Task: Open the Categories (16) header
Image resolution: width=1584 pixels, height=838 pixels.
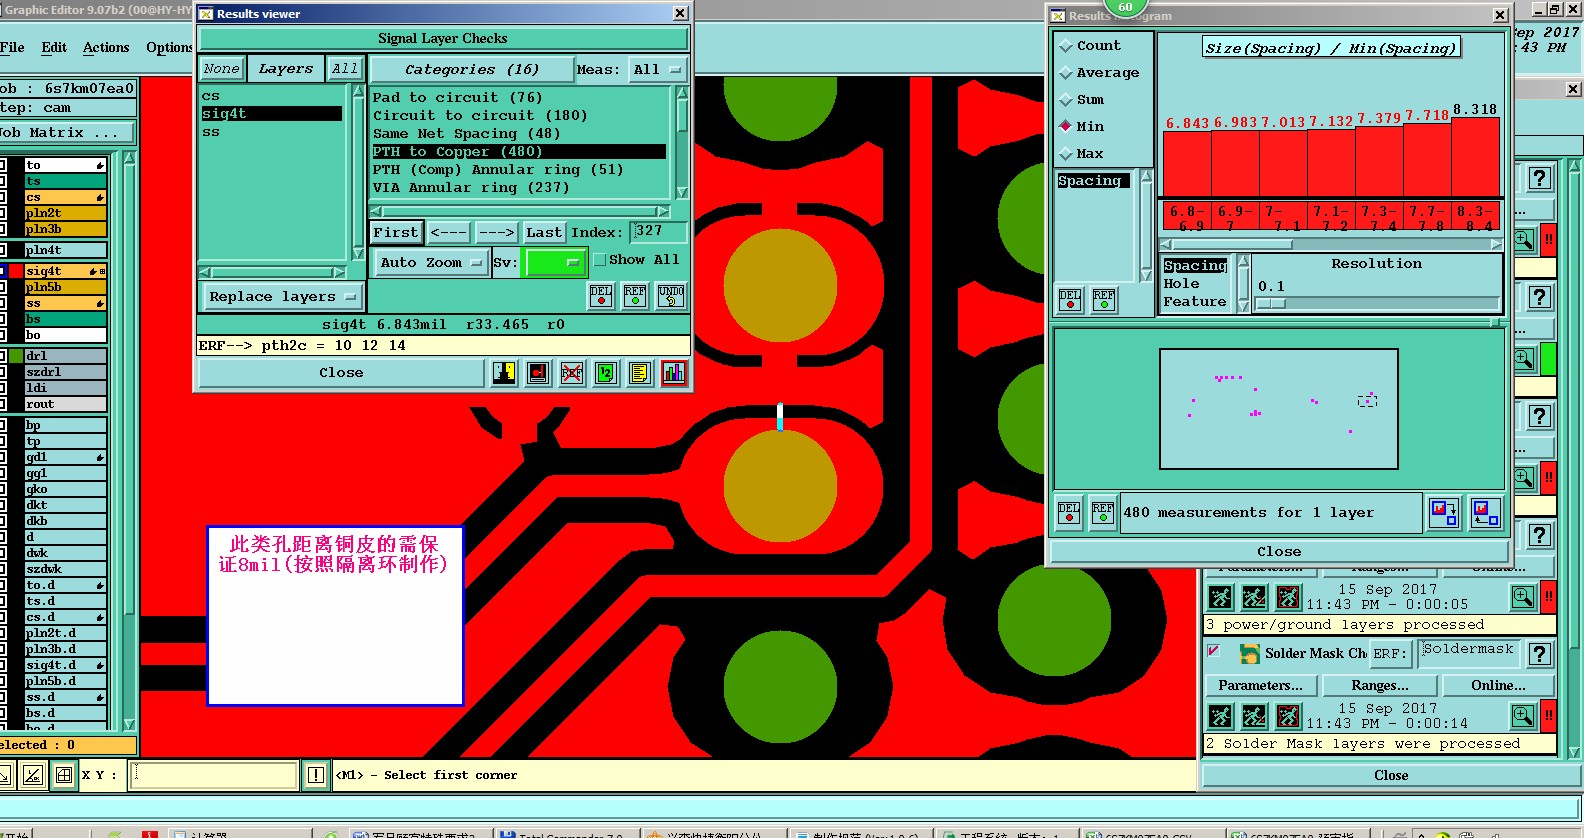Action: [471, 70]
